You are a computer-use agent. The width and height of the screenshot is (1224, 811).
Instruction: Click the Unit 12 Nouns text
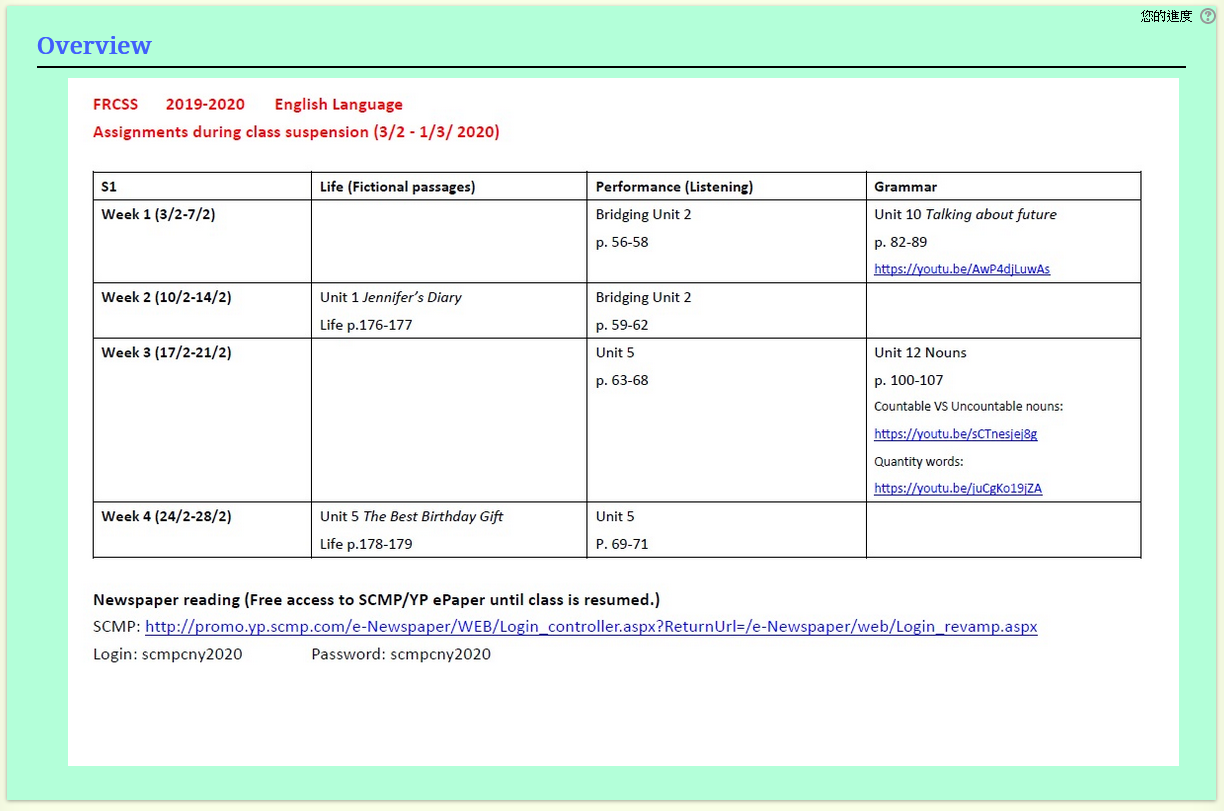(x=920, y=352)
